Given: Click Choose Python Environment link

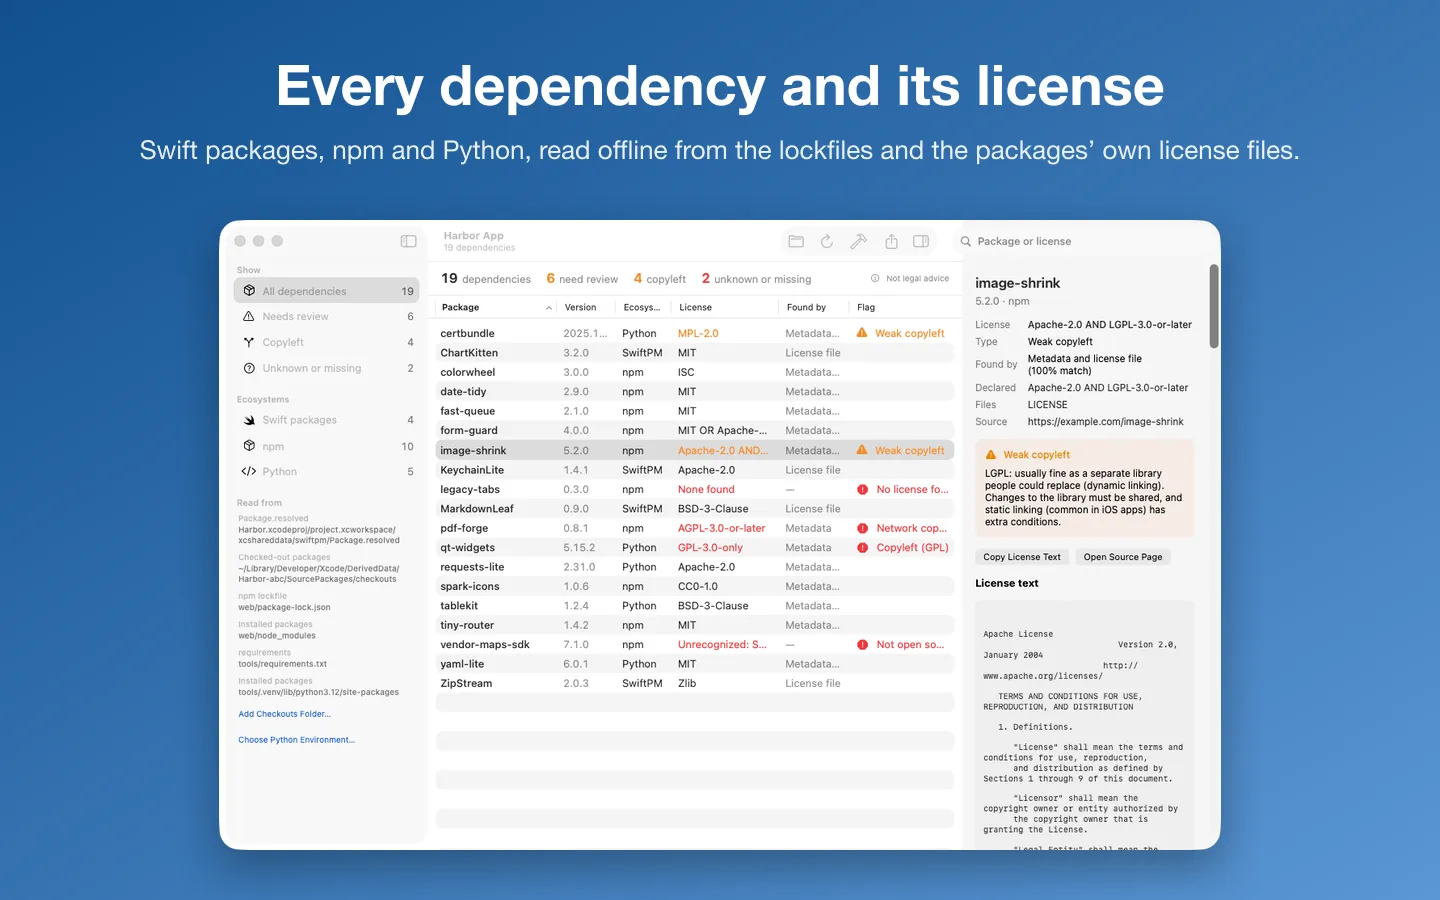Looking at the screenshot, I should [296, 740].
